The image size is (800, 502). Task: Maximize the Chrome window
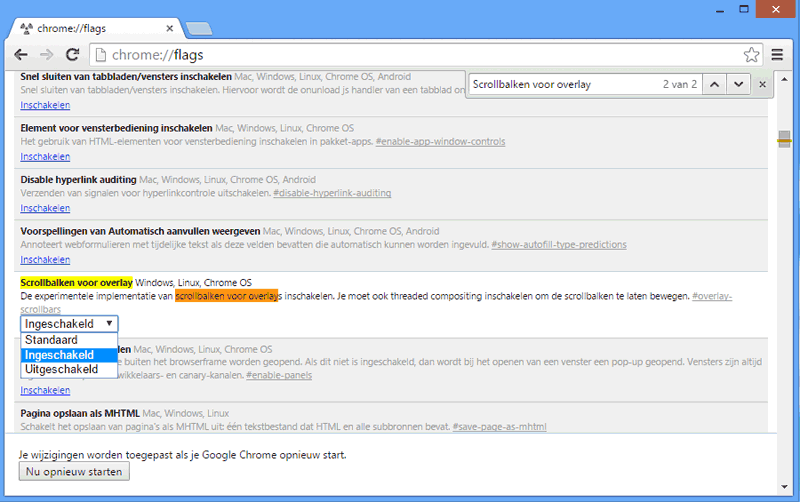click(x=744, y=9)
